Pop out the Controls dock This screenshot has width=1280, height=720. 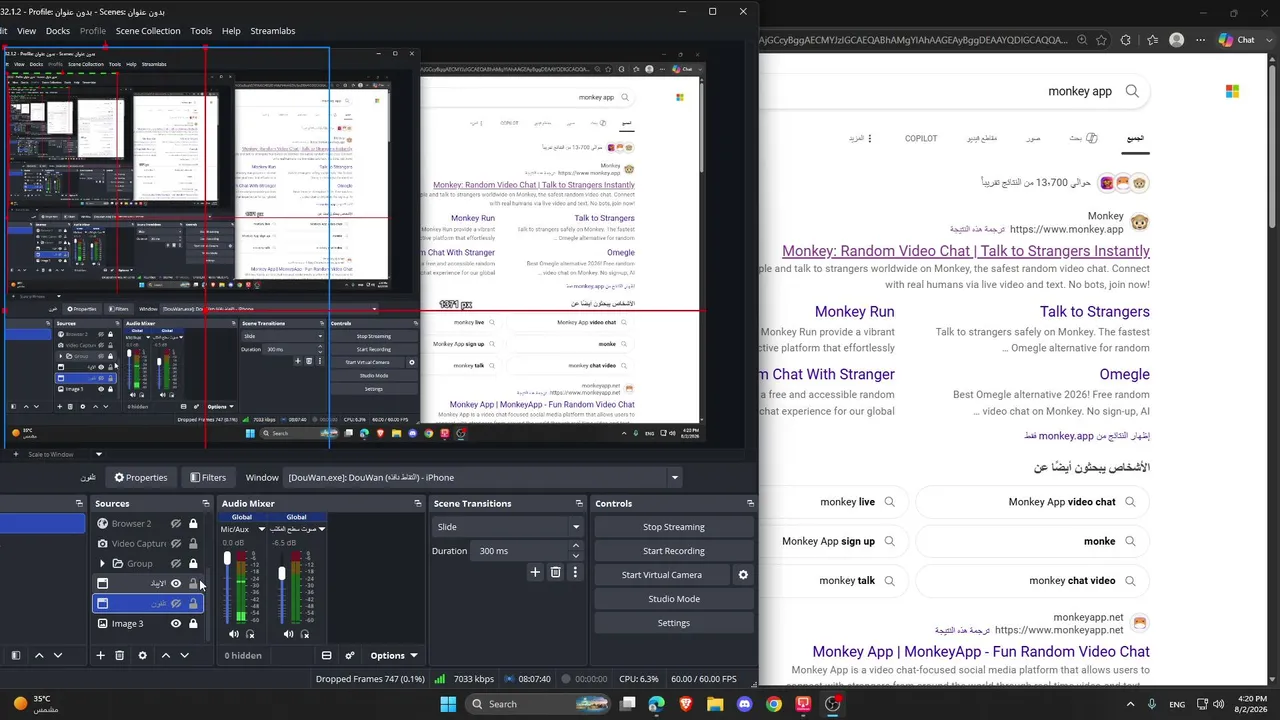click(x=750, y=503)
